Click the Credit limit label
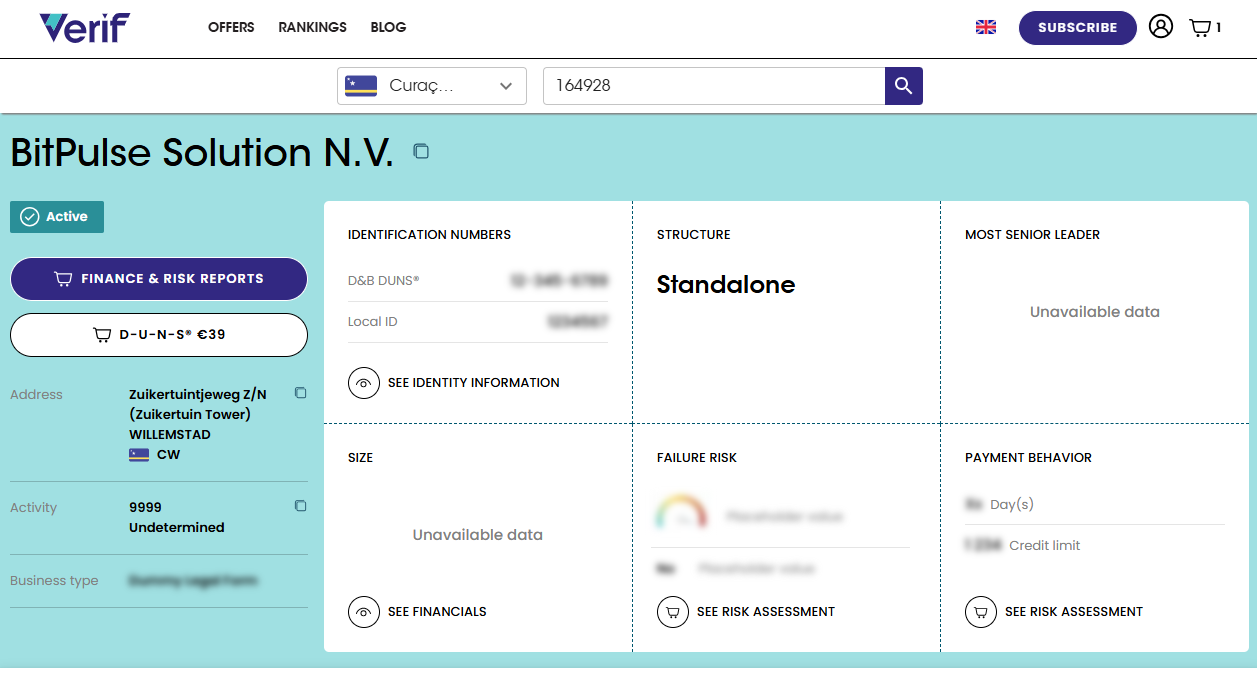1257x673 pixels. [1045, 546]
